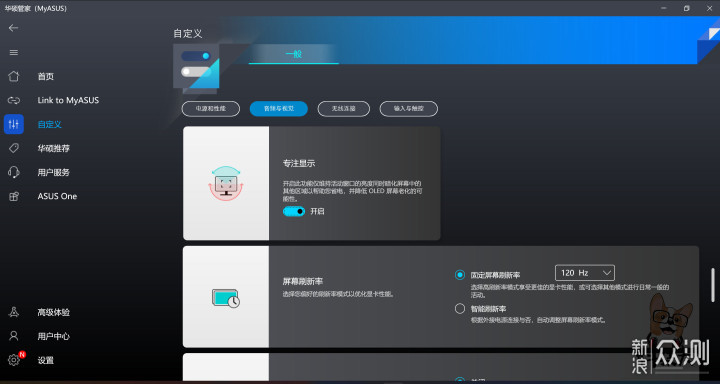Switch to the 一般 tab
Viewport: 720px width, 384px height.
294,54
